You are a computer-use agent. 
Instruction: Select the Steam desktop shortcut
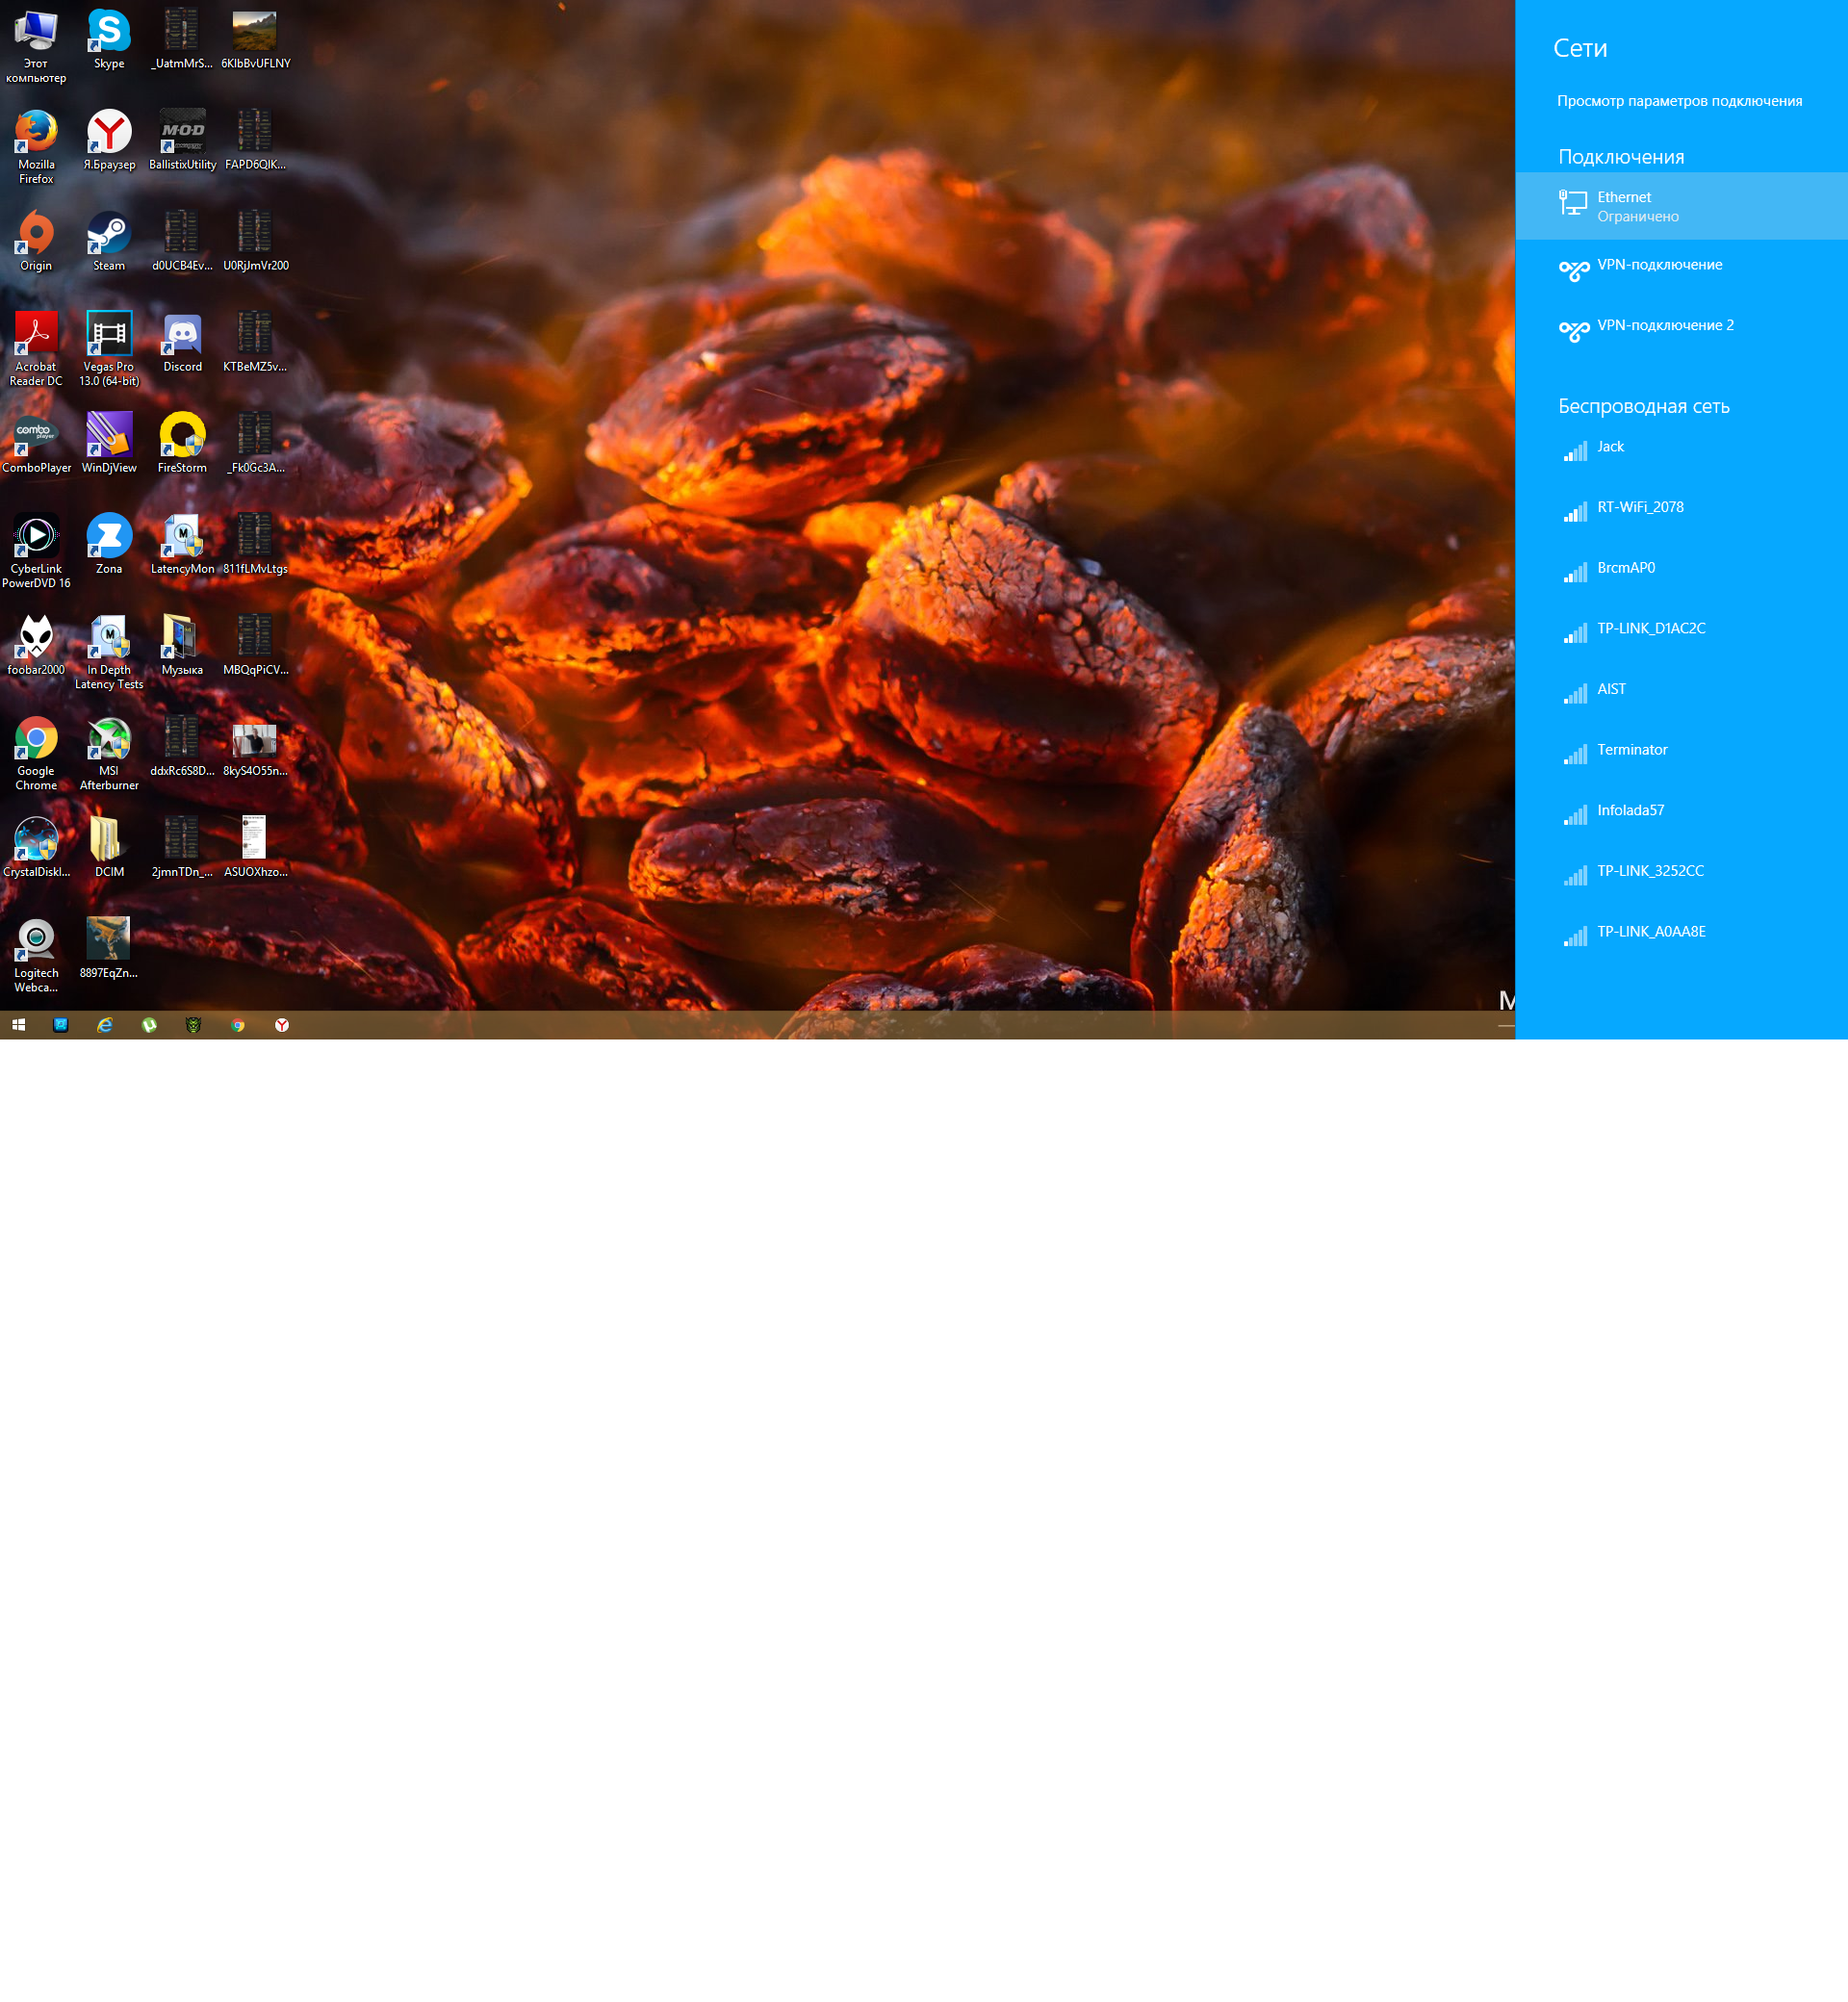109,234
